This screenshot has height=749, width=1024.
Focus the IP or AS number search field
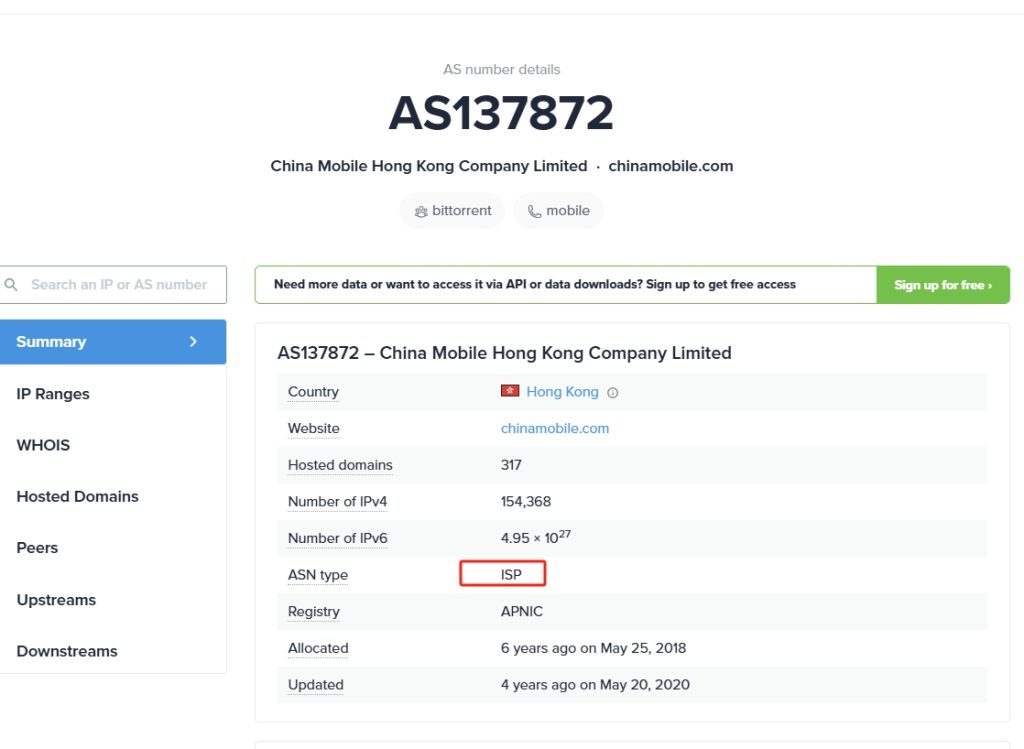pyautogui.click(x=114, y=285)
